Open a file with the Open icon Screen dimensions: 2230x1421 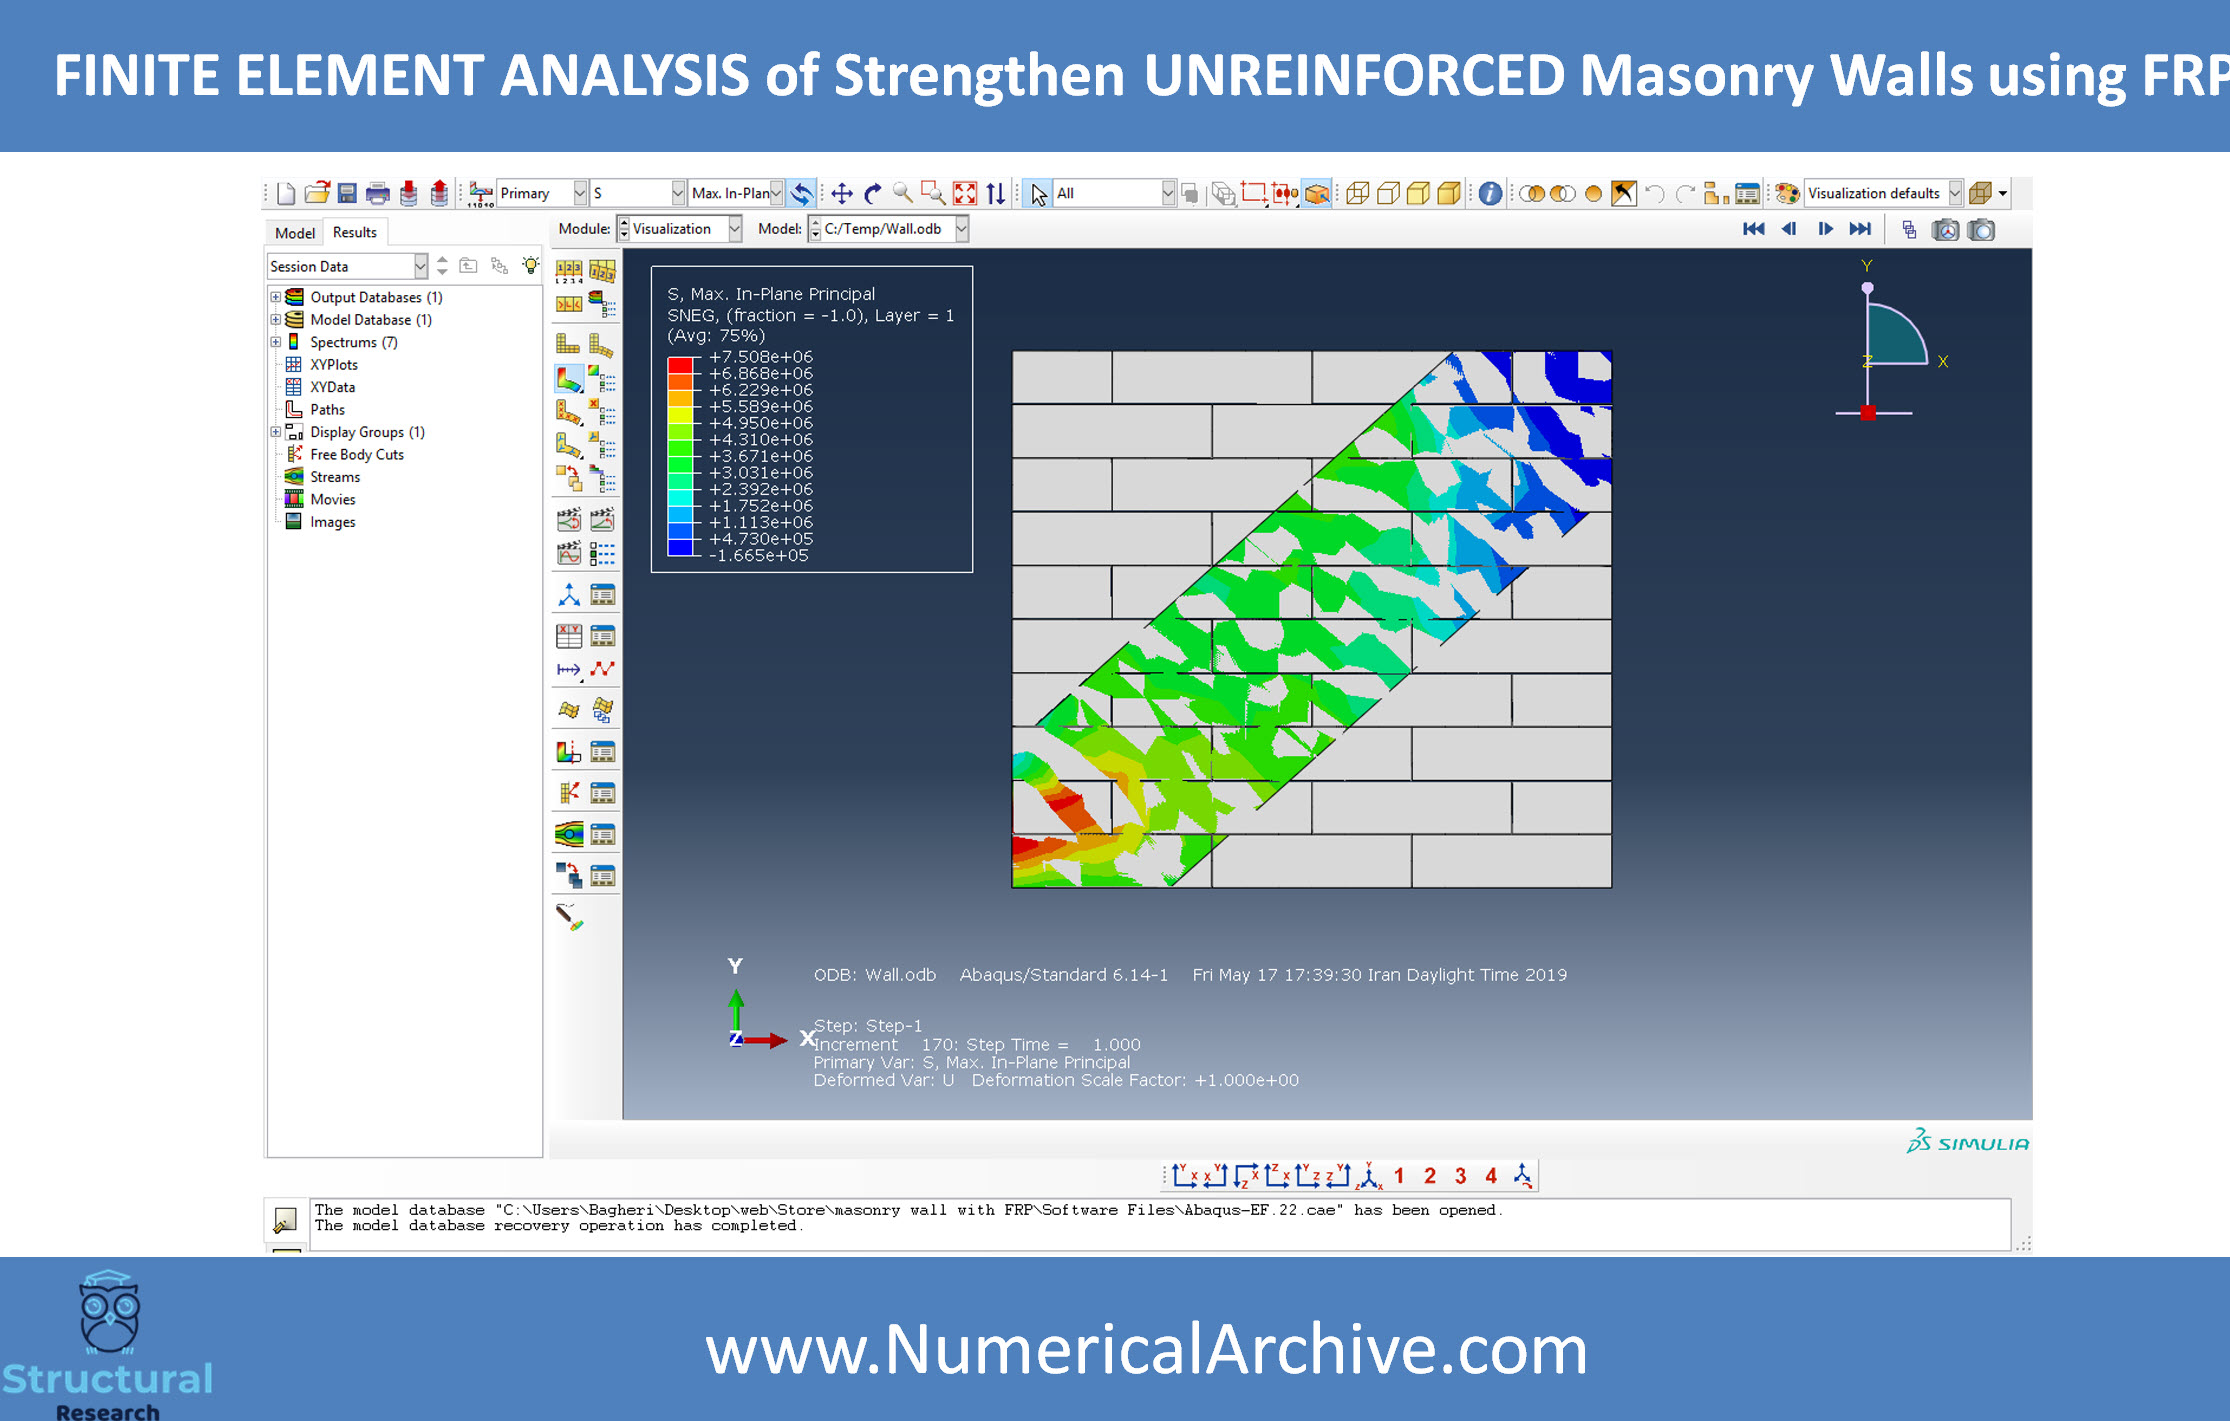[317, 193]
